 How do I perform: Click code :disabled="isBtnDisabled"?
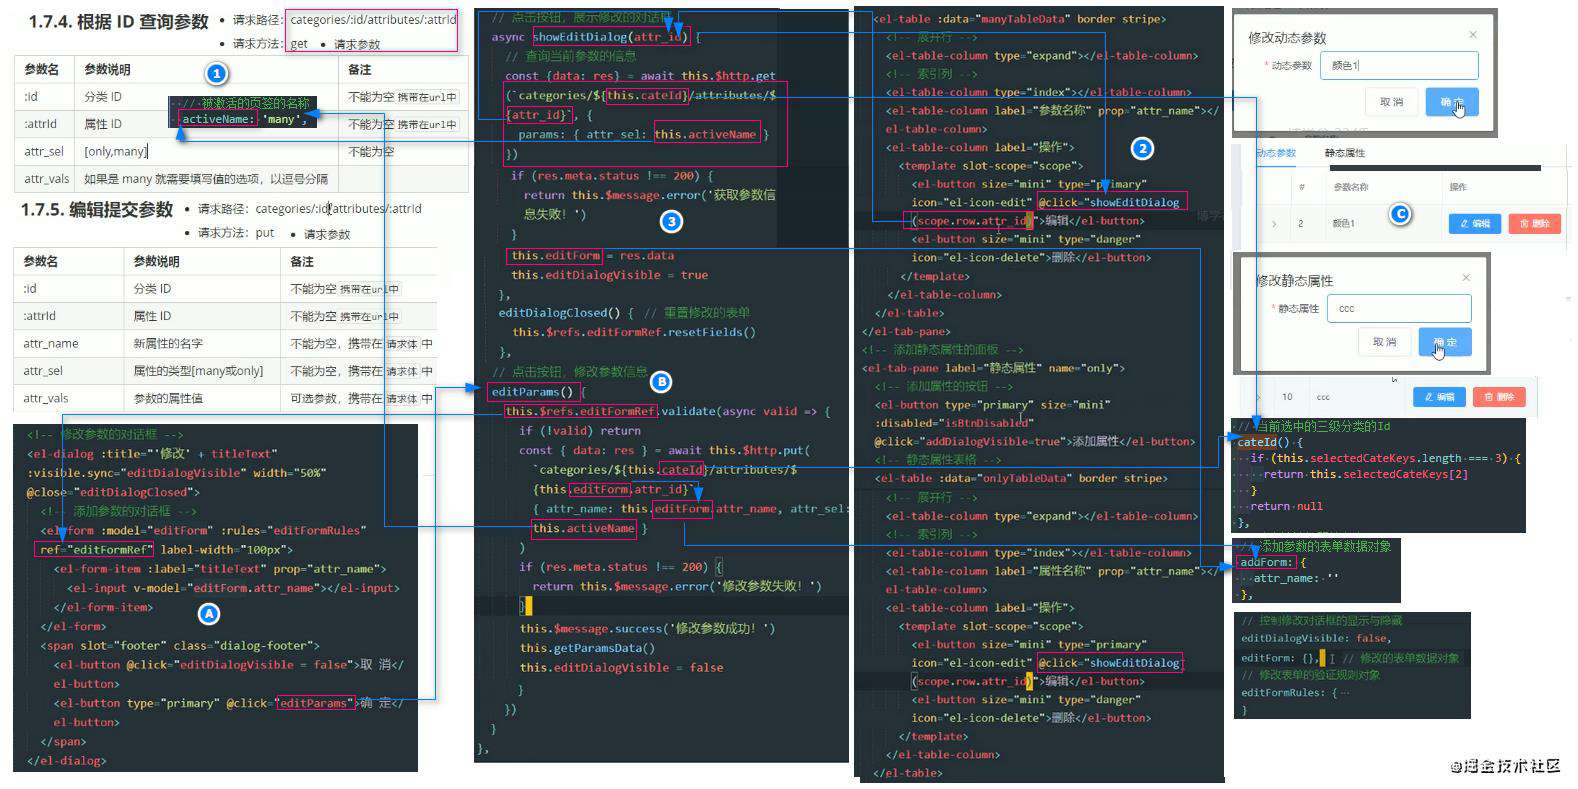pyautogui.click(x=953, y=423)
